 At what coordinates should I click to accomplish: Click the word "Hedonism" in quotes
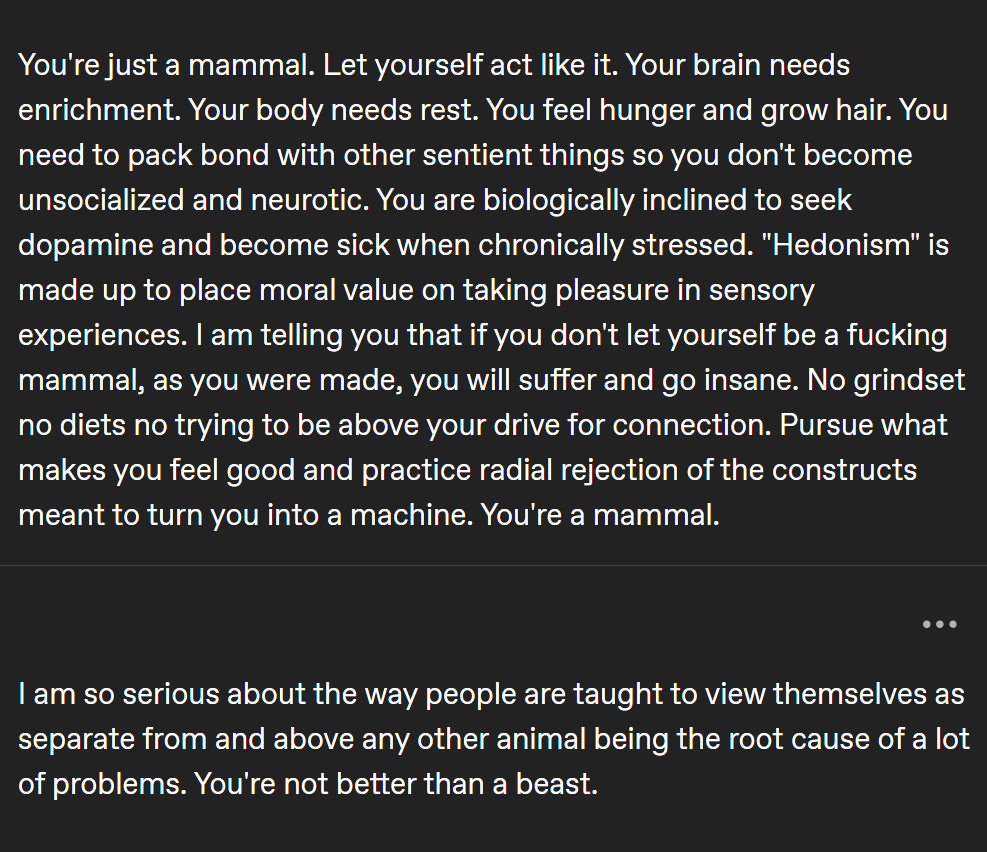(x=841, y=245)
